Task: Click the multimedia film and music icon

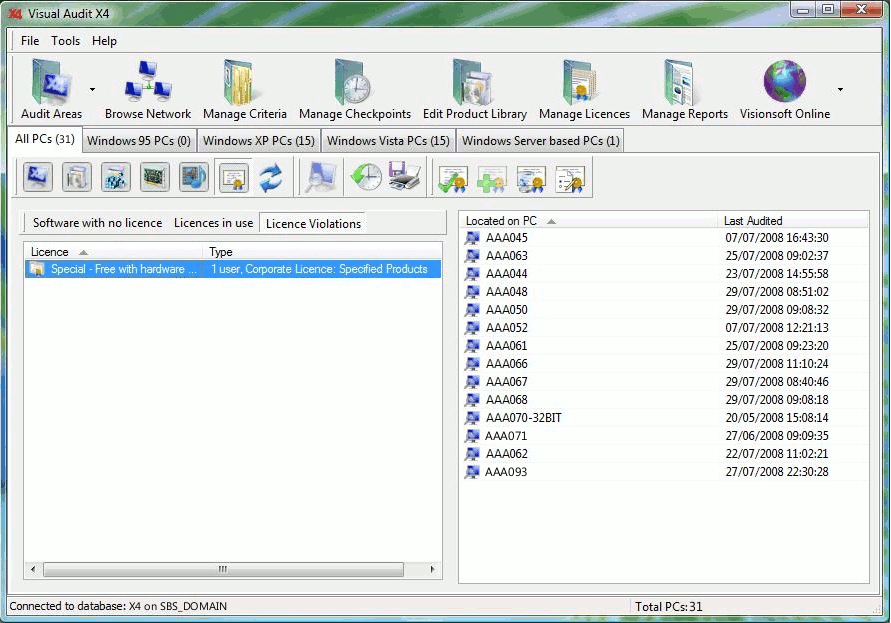Action: point(193,177)
